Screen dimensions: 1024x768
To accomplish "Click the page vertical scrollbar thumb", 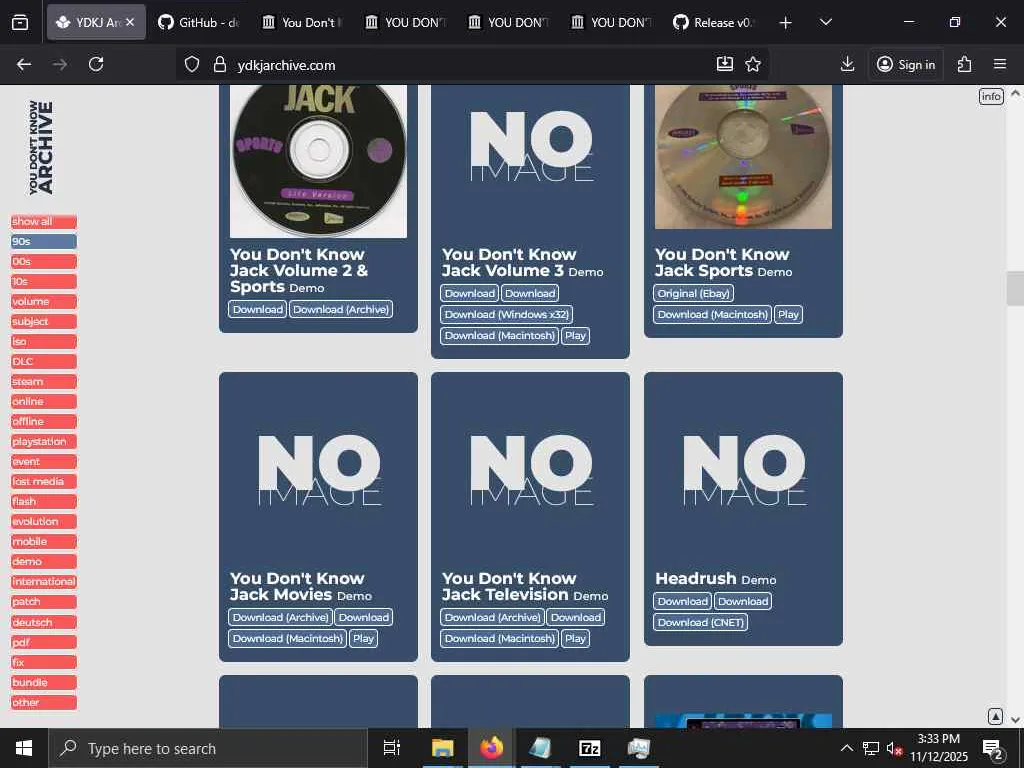I will pos(1015,287).
